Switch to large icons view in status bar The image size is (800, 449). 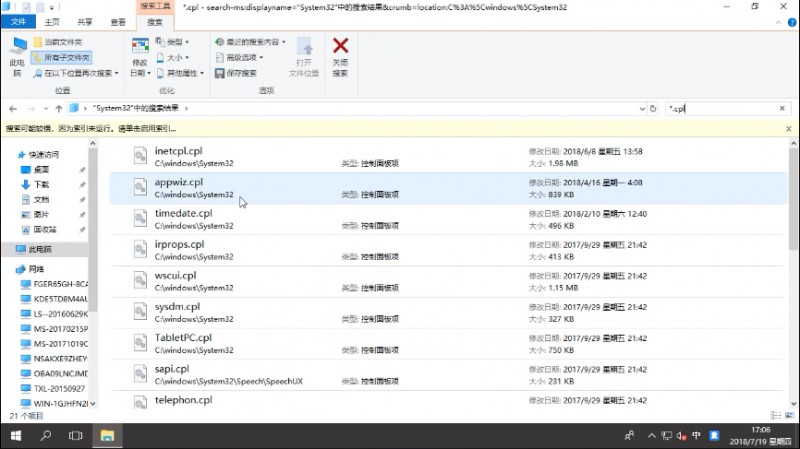click(x=789, y=416)
